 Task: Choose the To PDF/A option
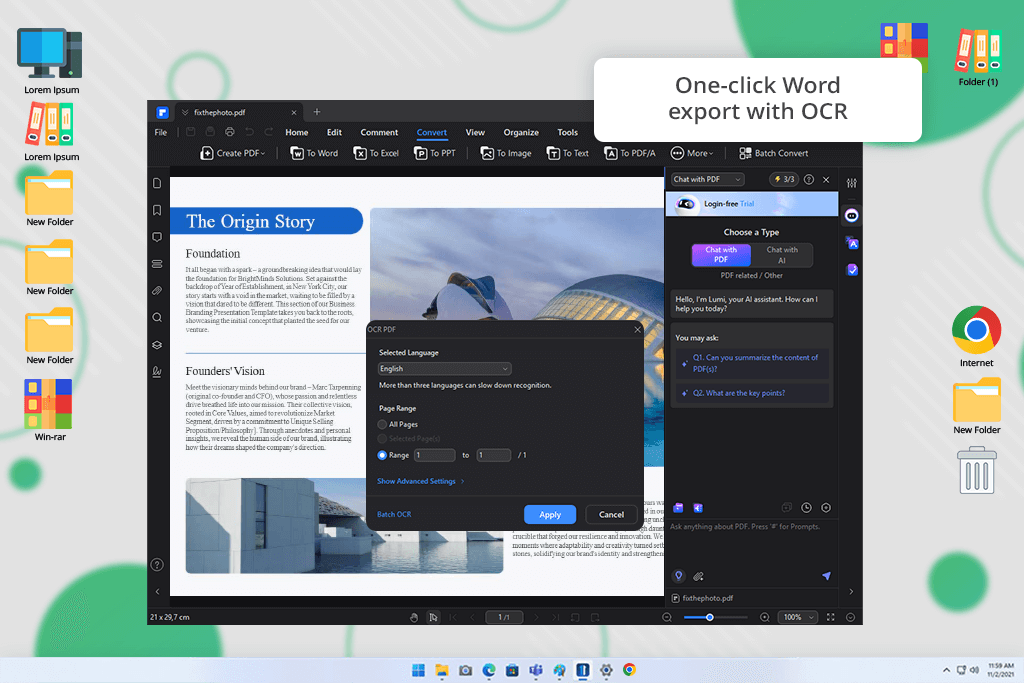630,153
